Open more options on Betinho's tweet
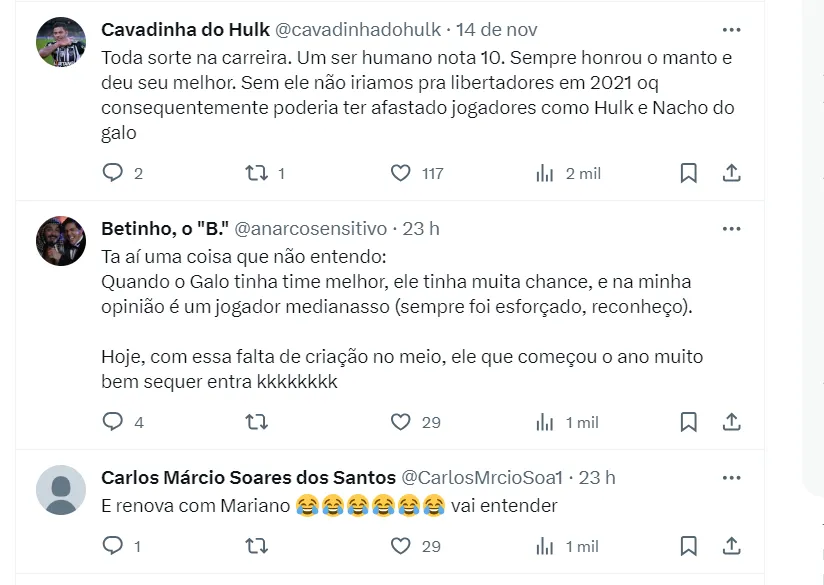 731,228
